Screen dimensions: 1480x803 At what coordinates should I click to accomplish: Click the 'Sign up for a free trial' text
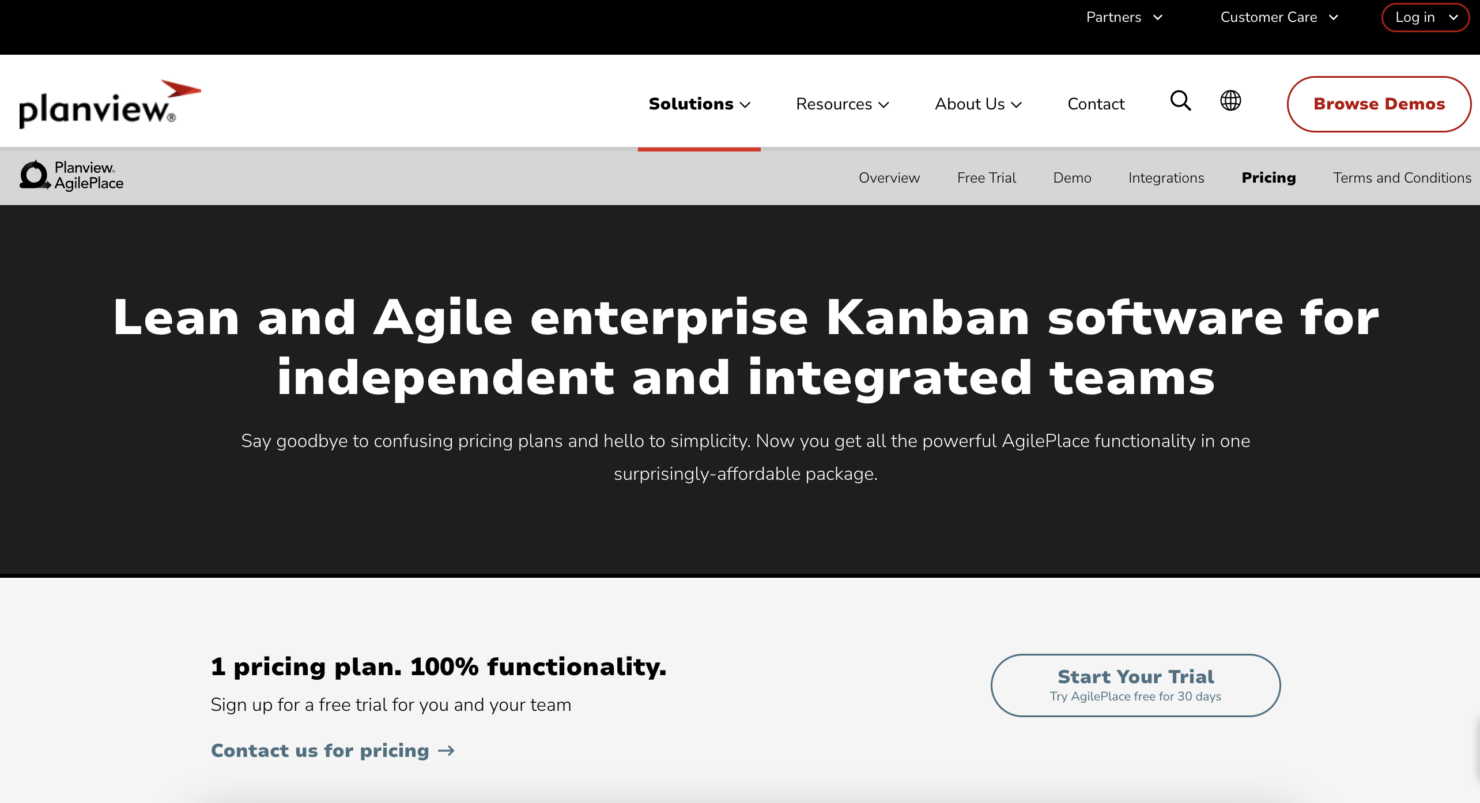tap(391, 705)
